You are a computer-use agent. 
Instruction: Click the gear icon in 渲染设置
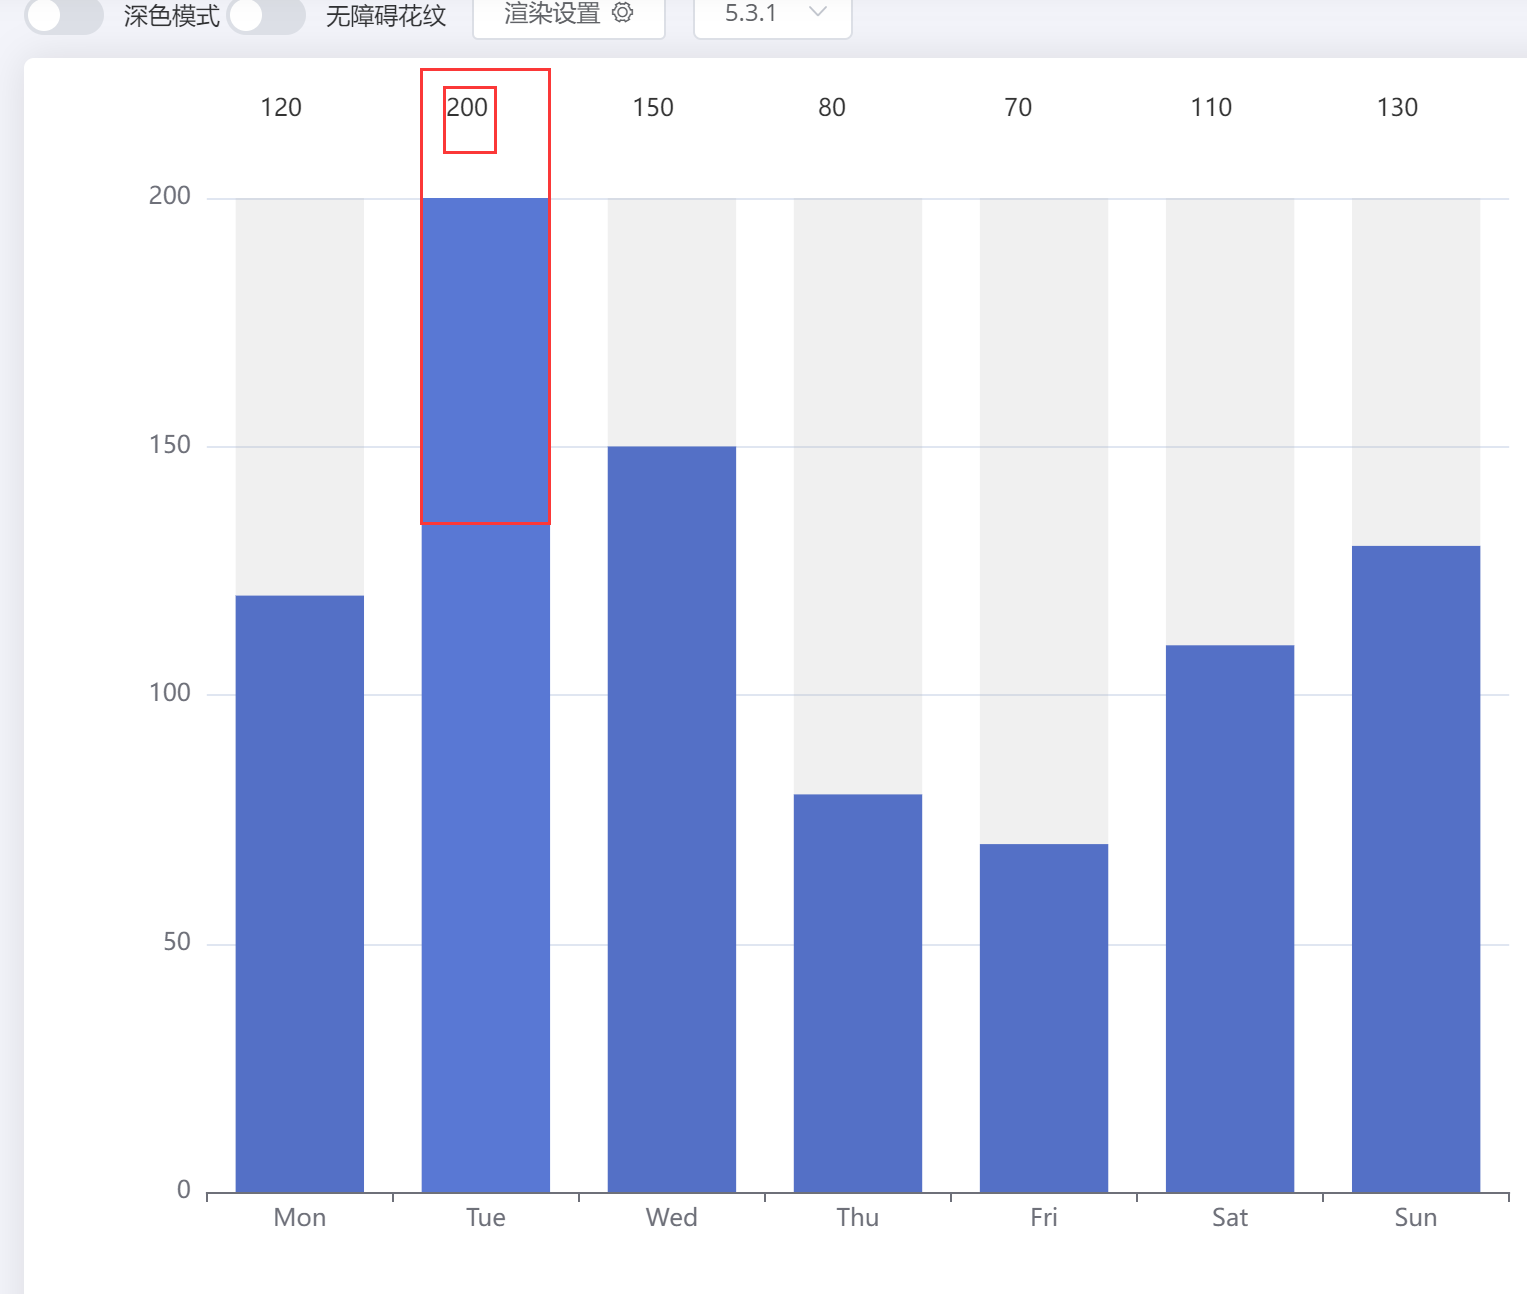(x=622, y=13)
